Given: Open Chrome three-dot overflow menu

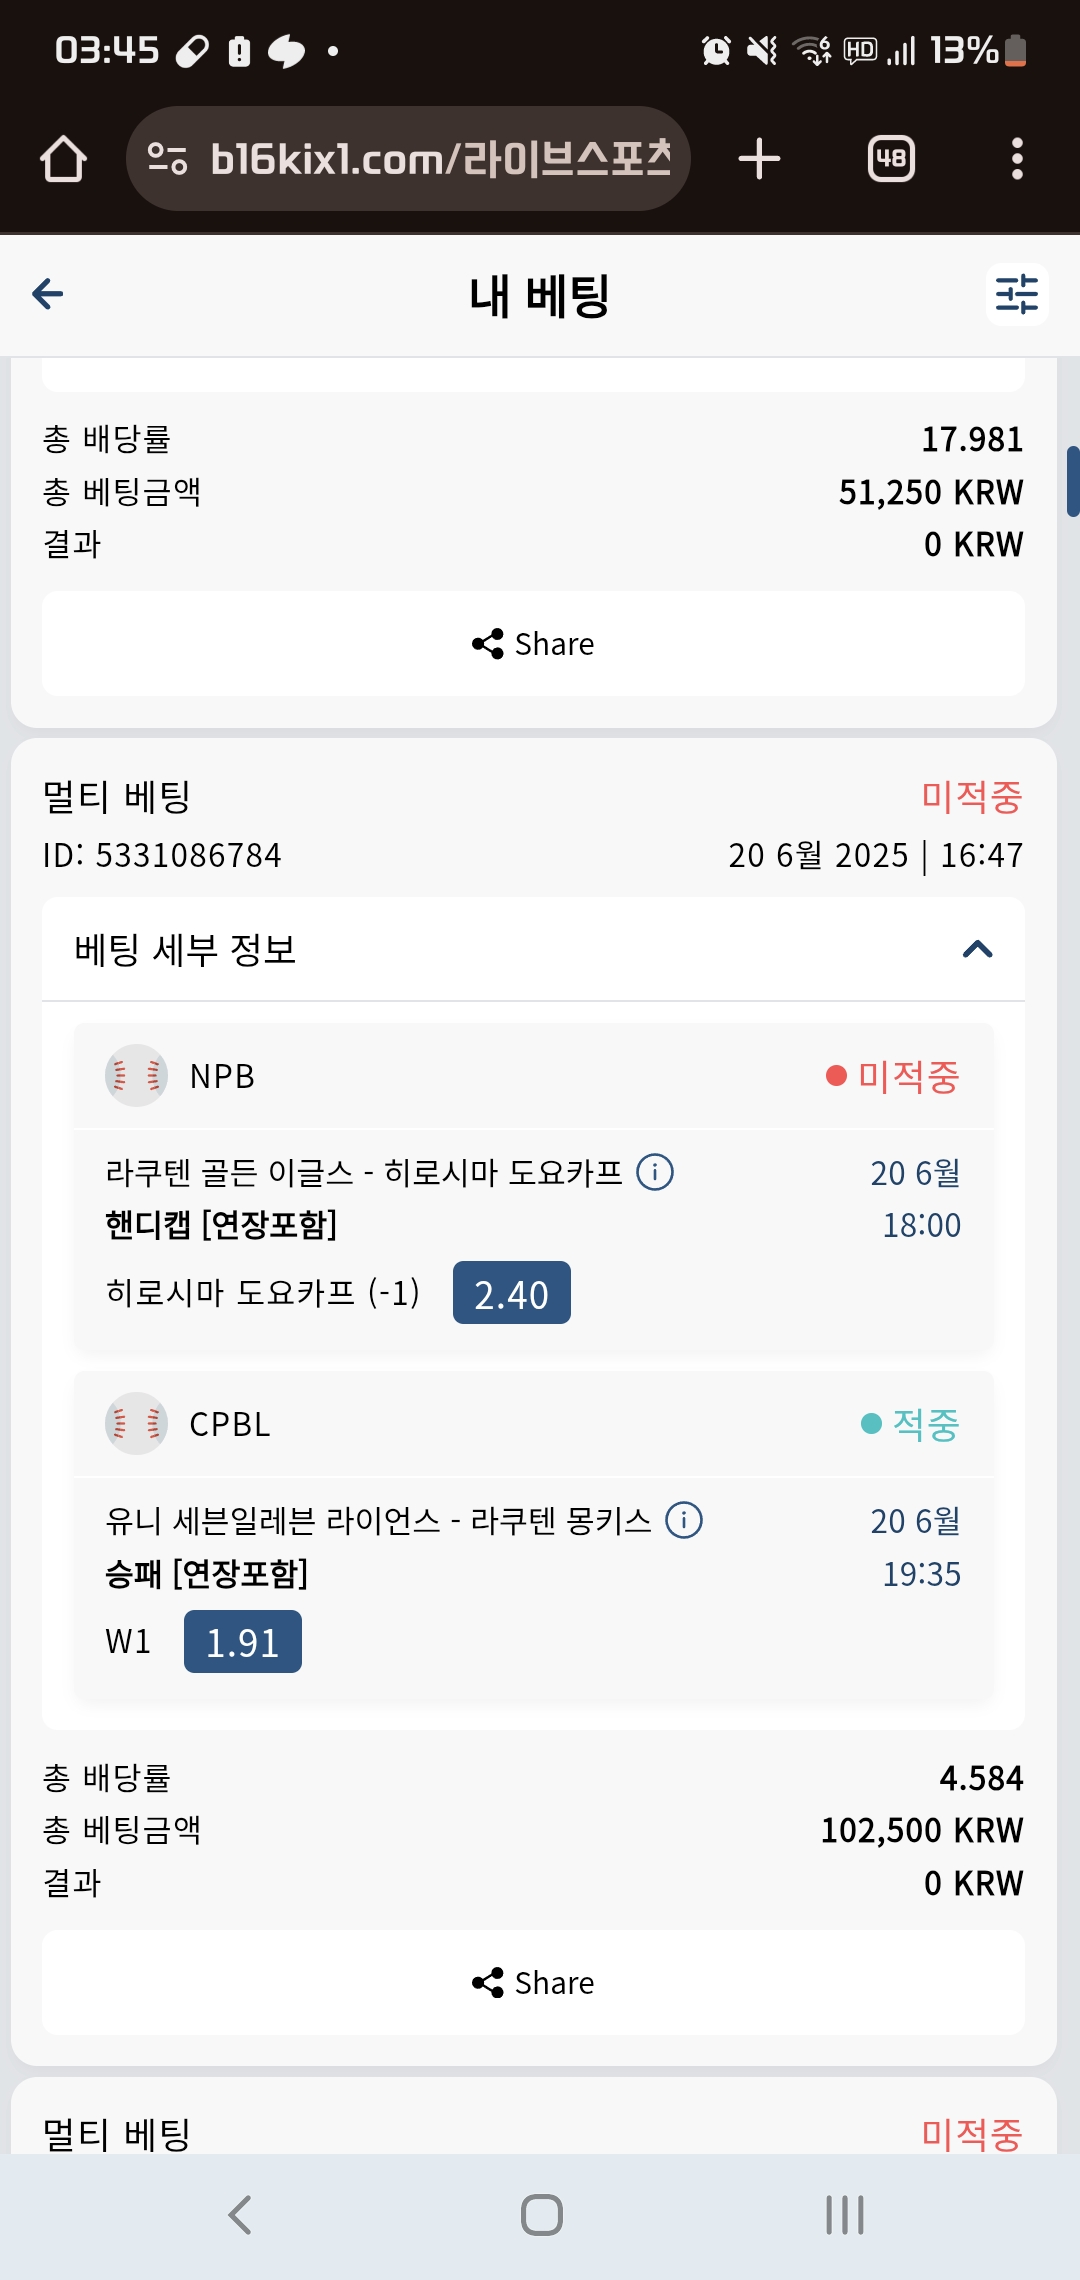Looking at the screenshot, I should 1017,159.
